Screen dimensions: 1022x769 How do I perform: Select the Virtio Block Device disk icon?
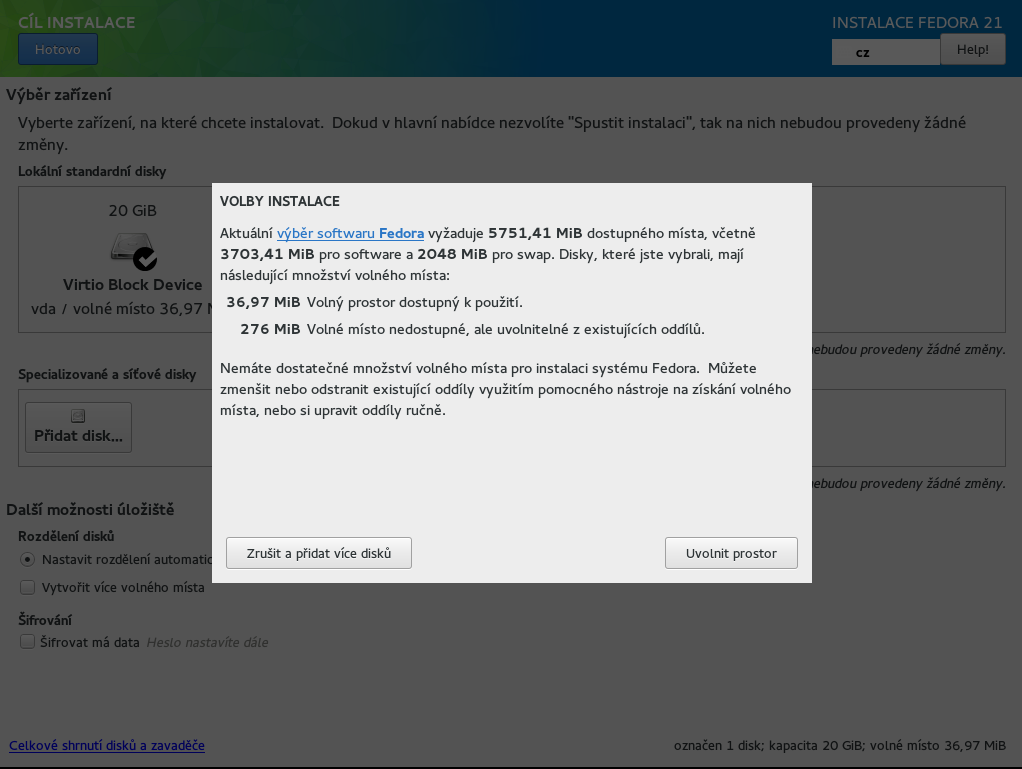click(130, 250)
